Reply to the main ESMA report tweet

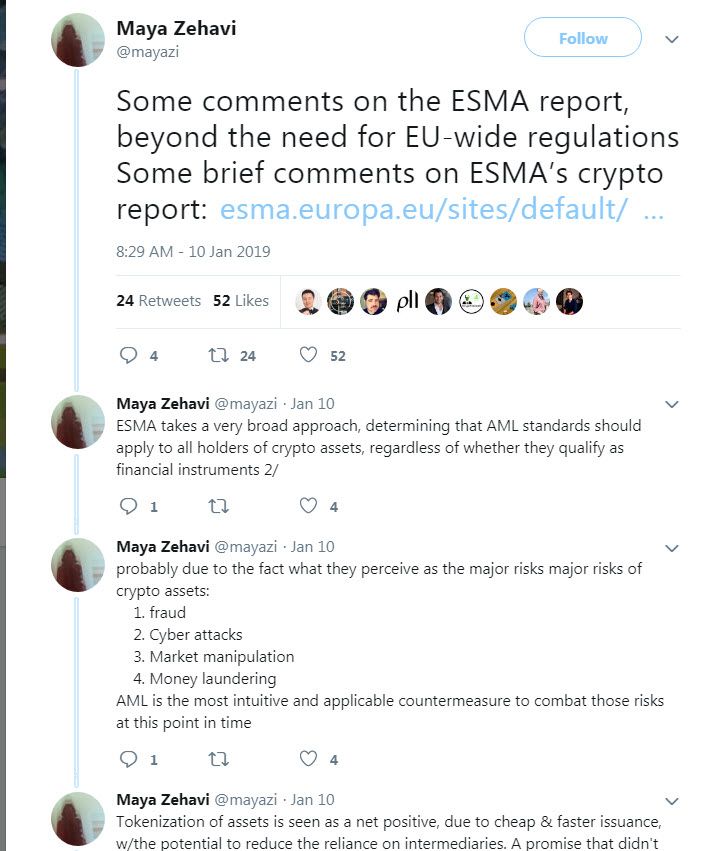[128, 355]
